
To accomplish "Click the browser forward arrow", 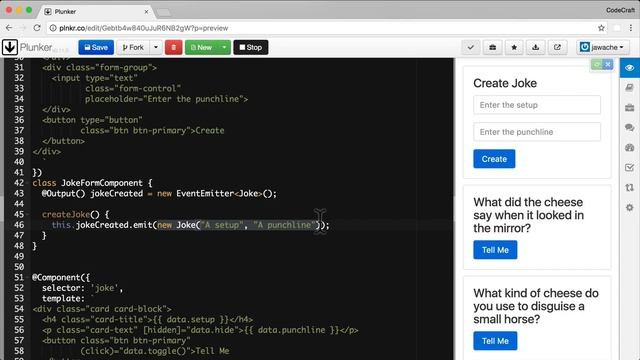I will point(23,28).
